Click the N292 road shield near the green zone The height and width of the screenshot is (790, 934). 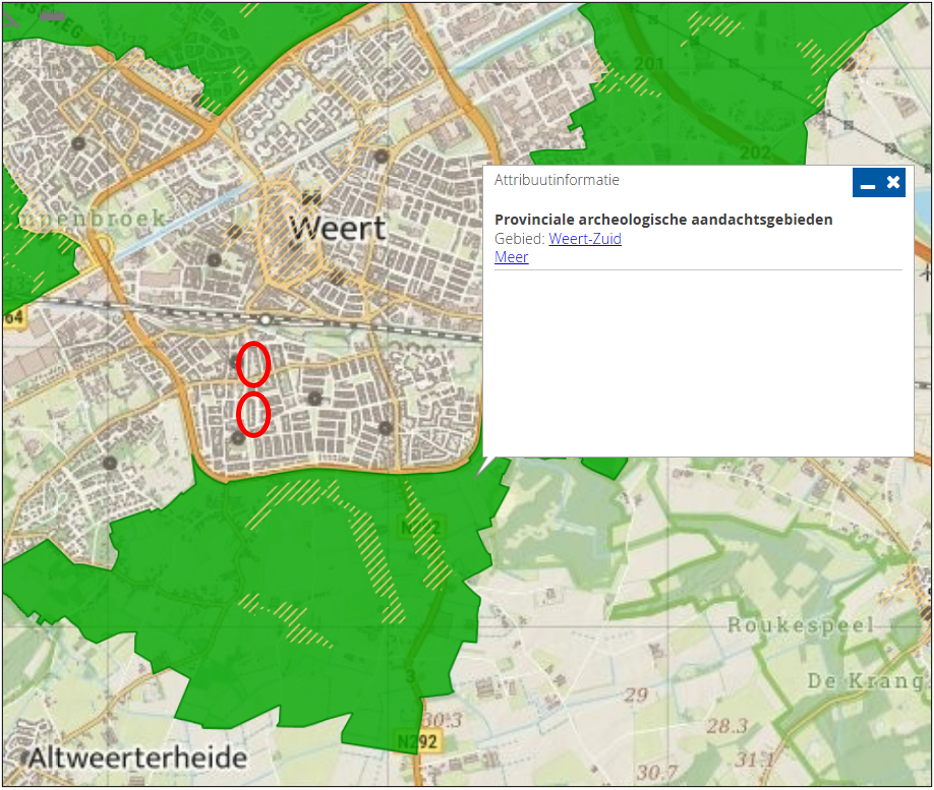[421, 524]
